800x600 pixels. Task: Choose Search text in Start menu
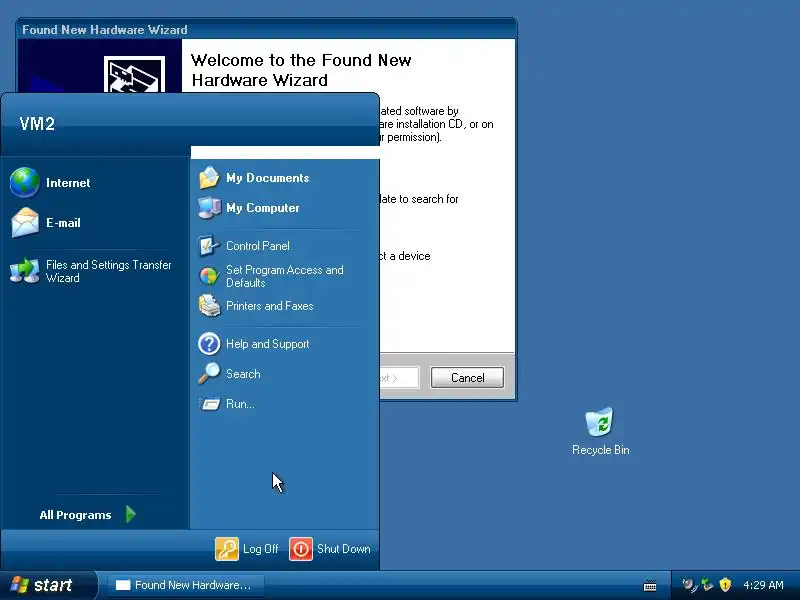coord(243,374)
